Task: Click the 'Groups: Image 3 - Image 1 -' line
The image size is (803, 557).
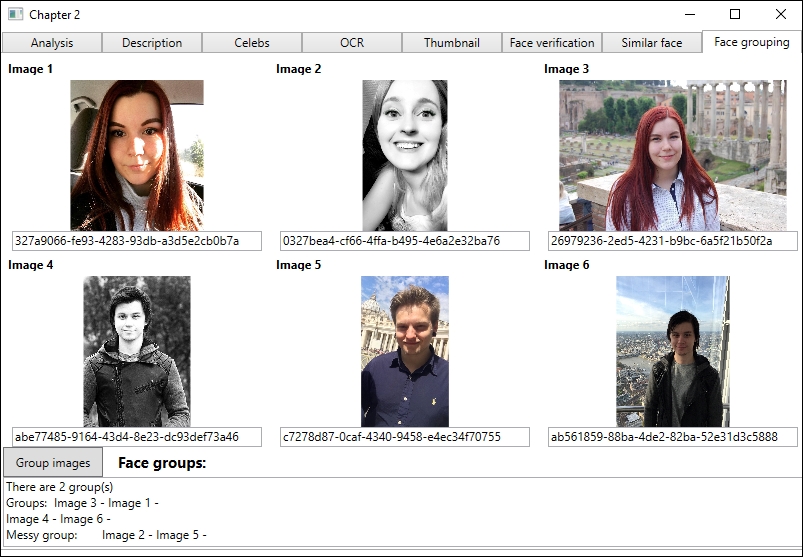Action: tap(82, 503)
